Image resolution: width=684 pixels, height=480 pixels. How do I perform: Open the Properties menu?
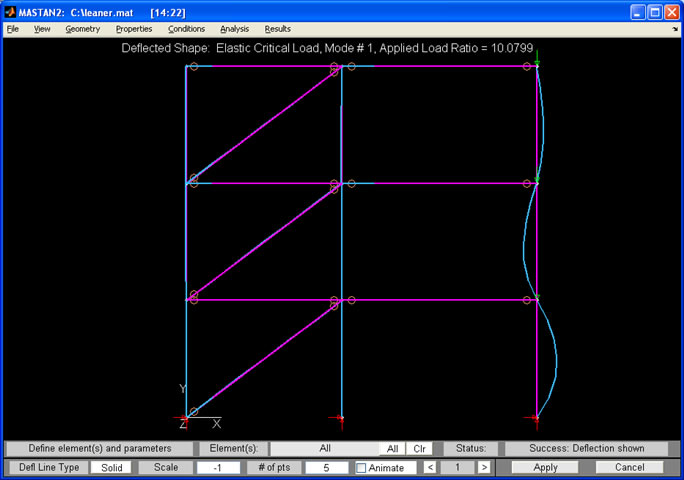coord(134,29)
